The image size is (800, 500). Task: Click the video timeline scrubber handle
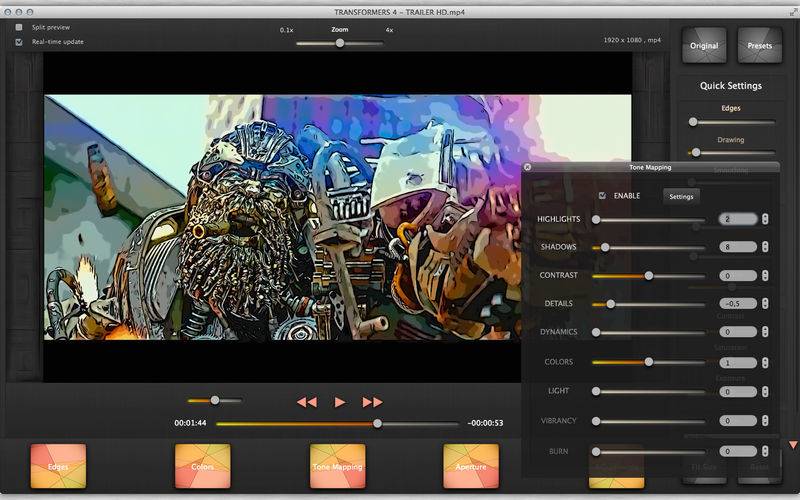[377, 423]
